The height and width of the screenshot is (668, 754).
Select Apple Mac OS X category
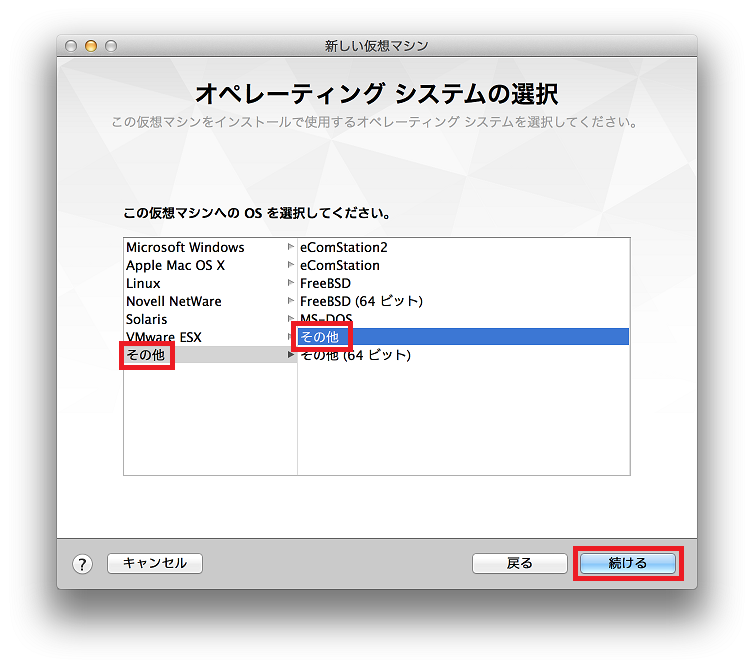[x=176, y=265]
